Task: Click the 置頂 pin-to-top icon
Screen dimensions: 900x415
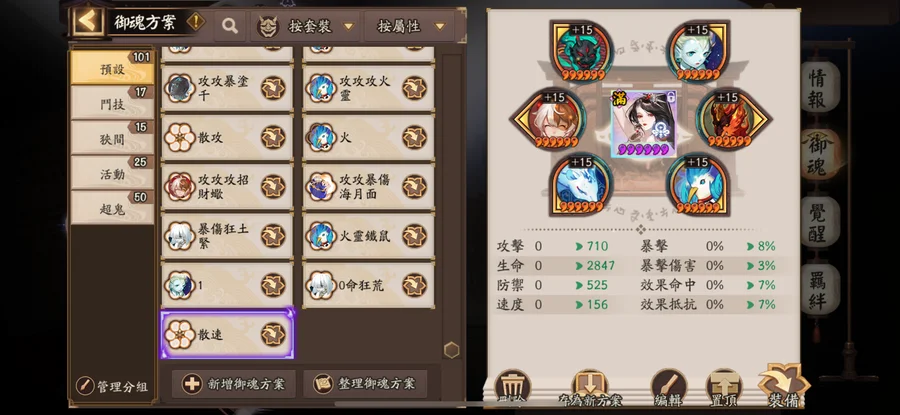Action: 723,387
